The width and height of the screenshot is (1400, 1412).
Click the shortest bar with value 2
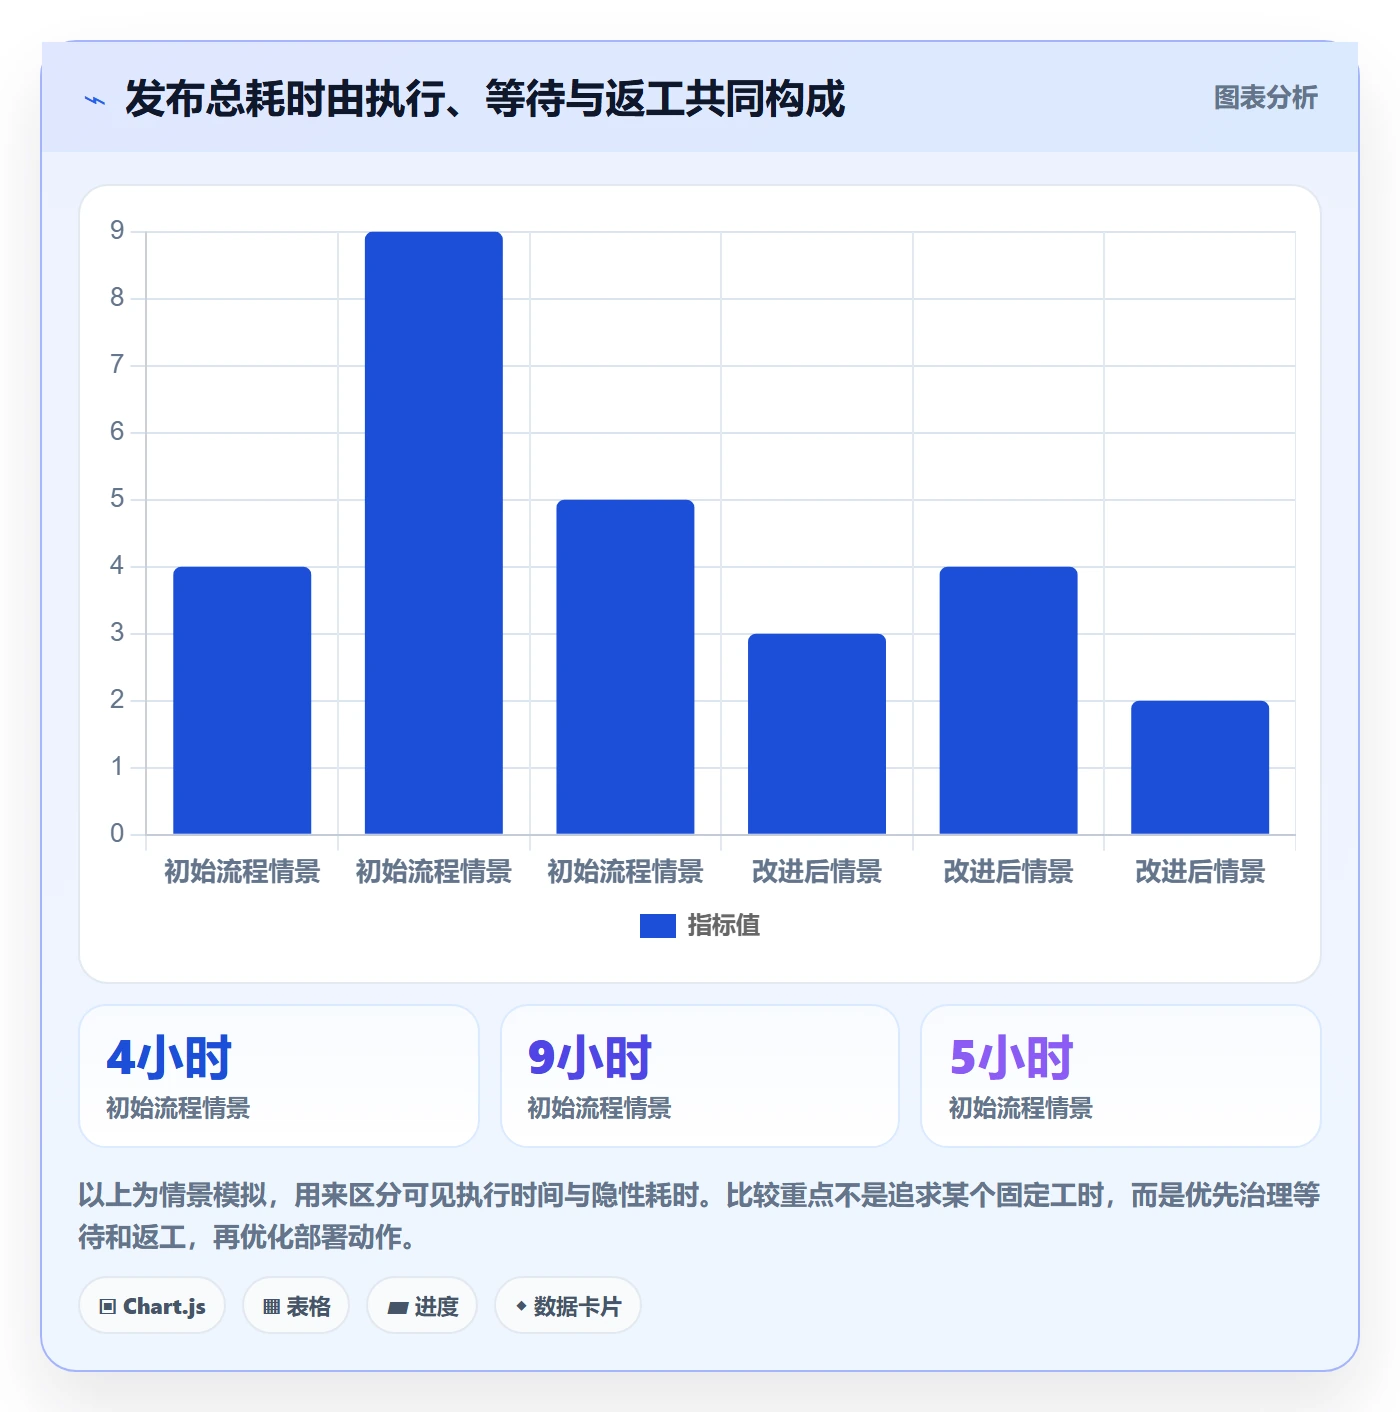pyautogui.click(x=1200, y=767)
